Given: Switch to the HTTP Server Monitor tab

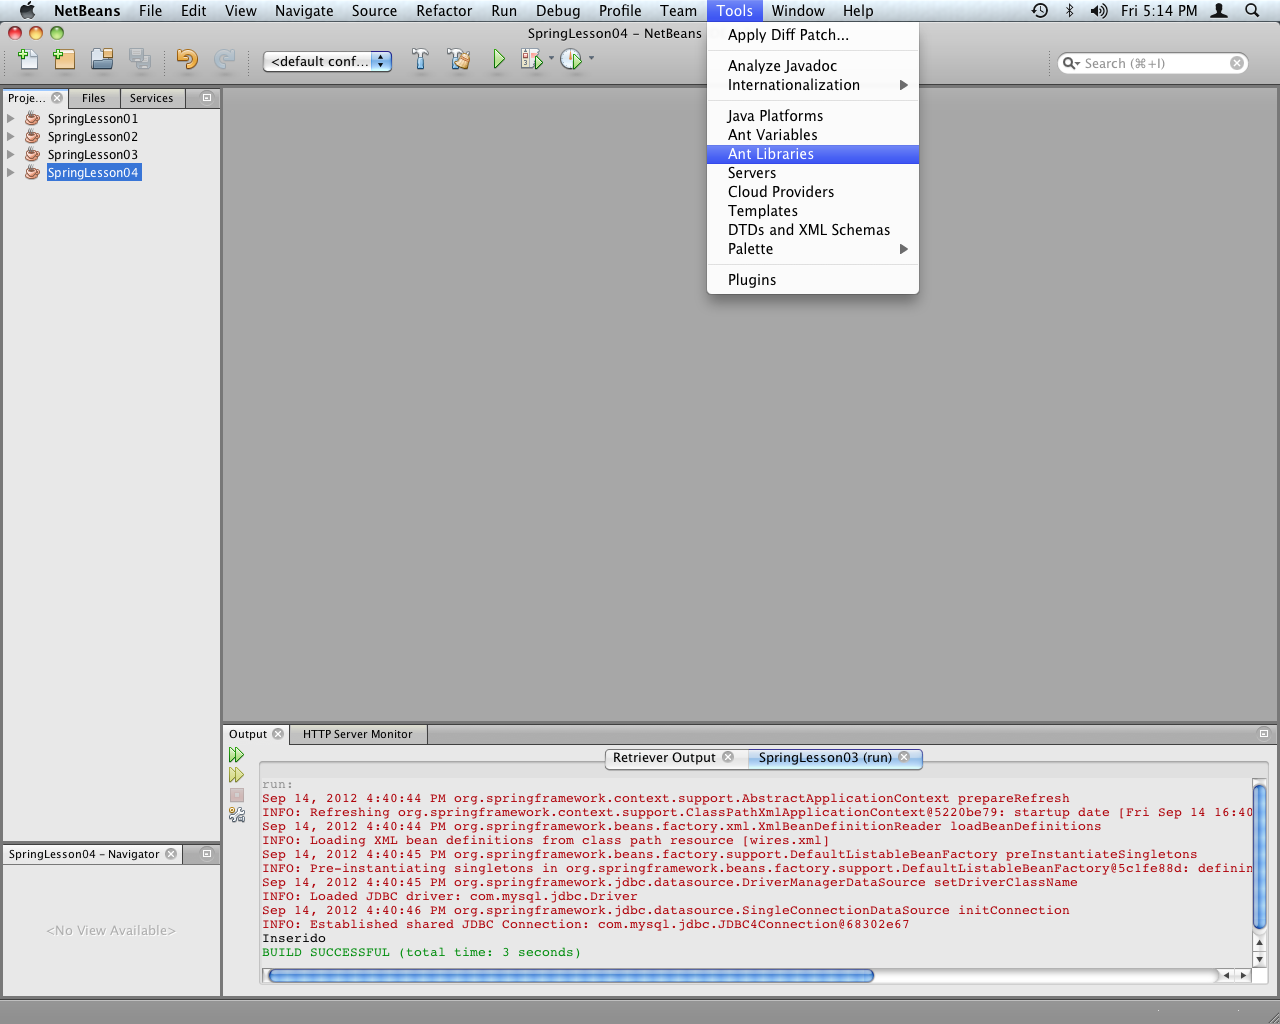Looking at the screenshot, I should pyautogui.click(x=358, y=734).
